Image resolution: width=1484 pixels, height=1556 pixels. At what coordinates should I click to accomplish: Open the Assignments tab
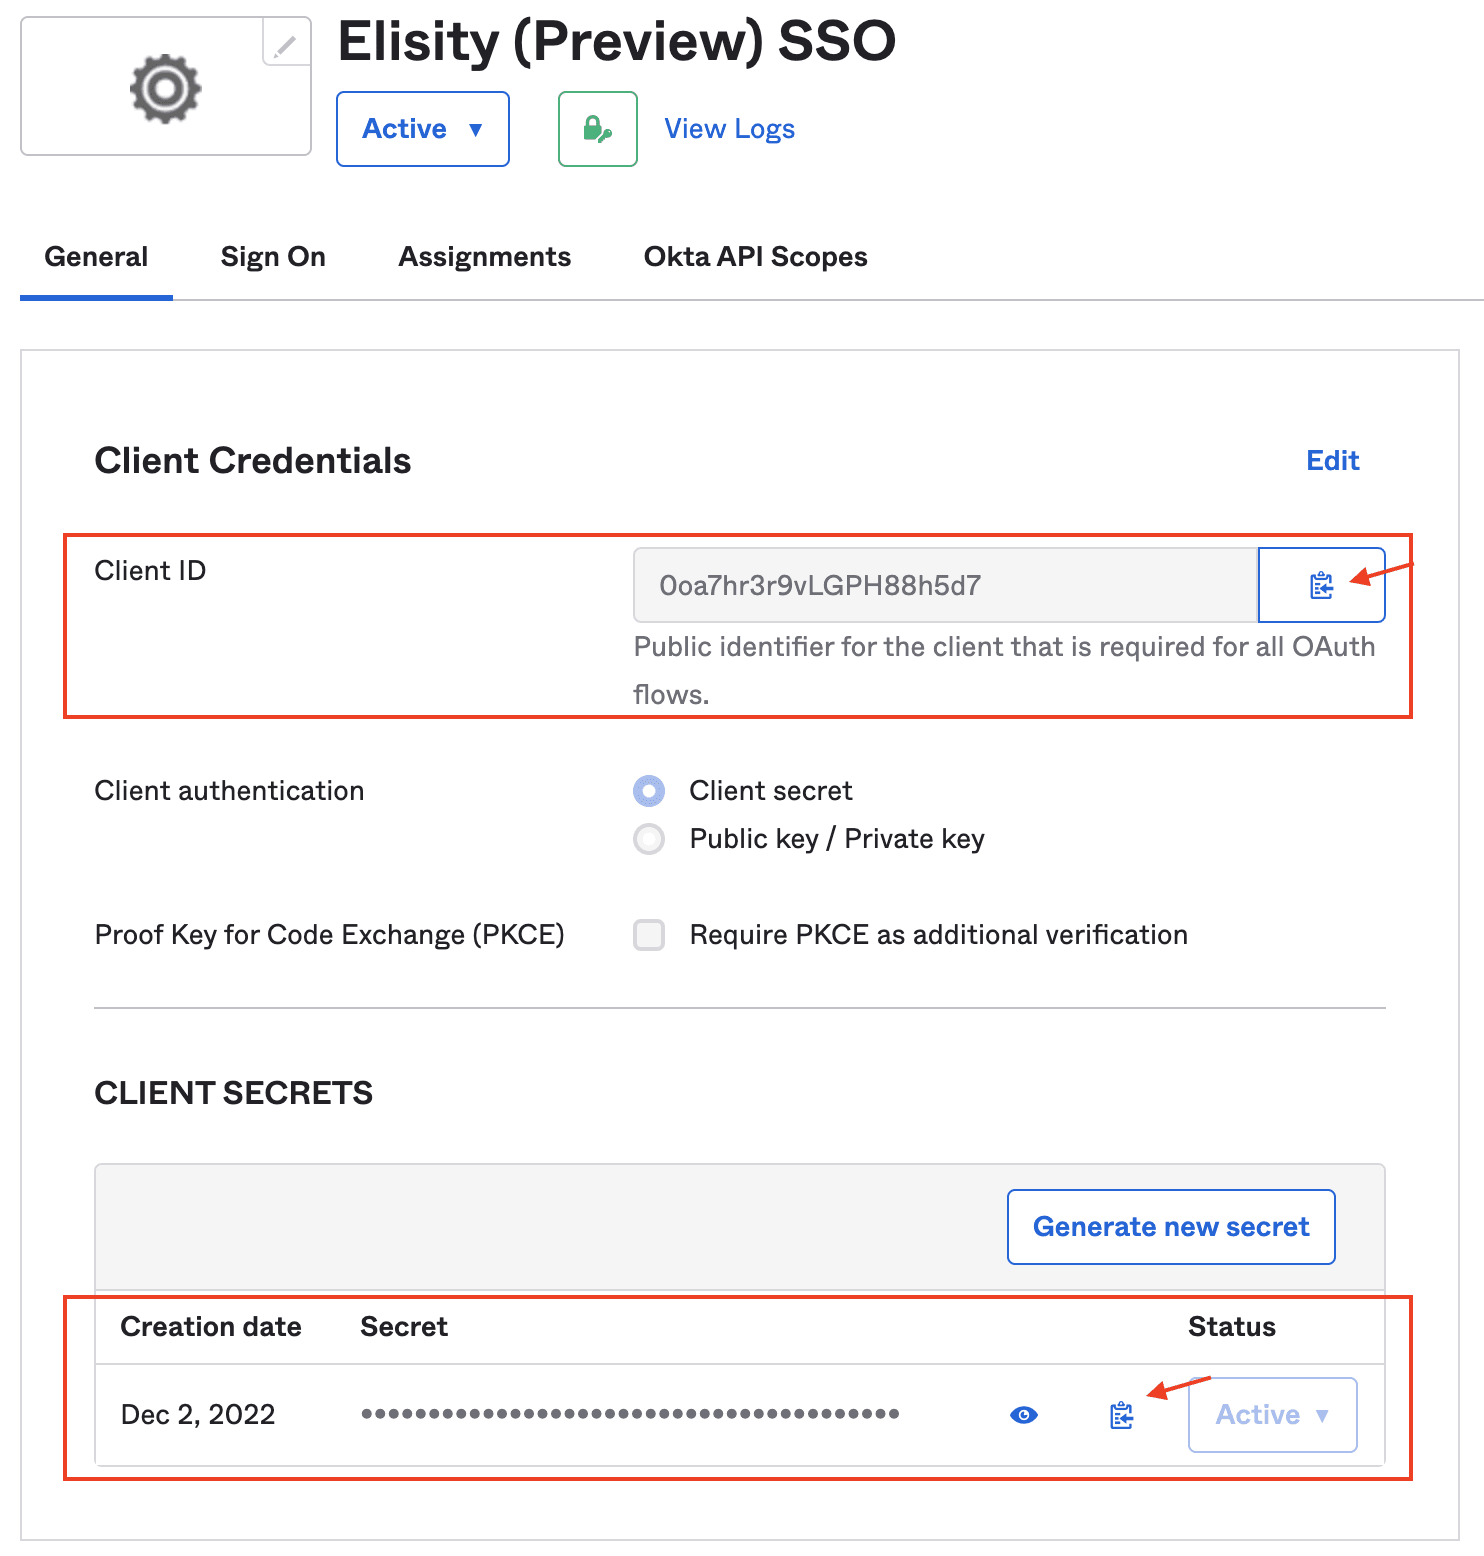(484, 257)
